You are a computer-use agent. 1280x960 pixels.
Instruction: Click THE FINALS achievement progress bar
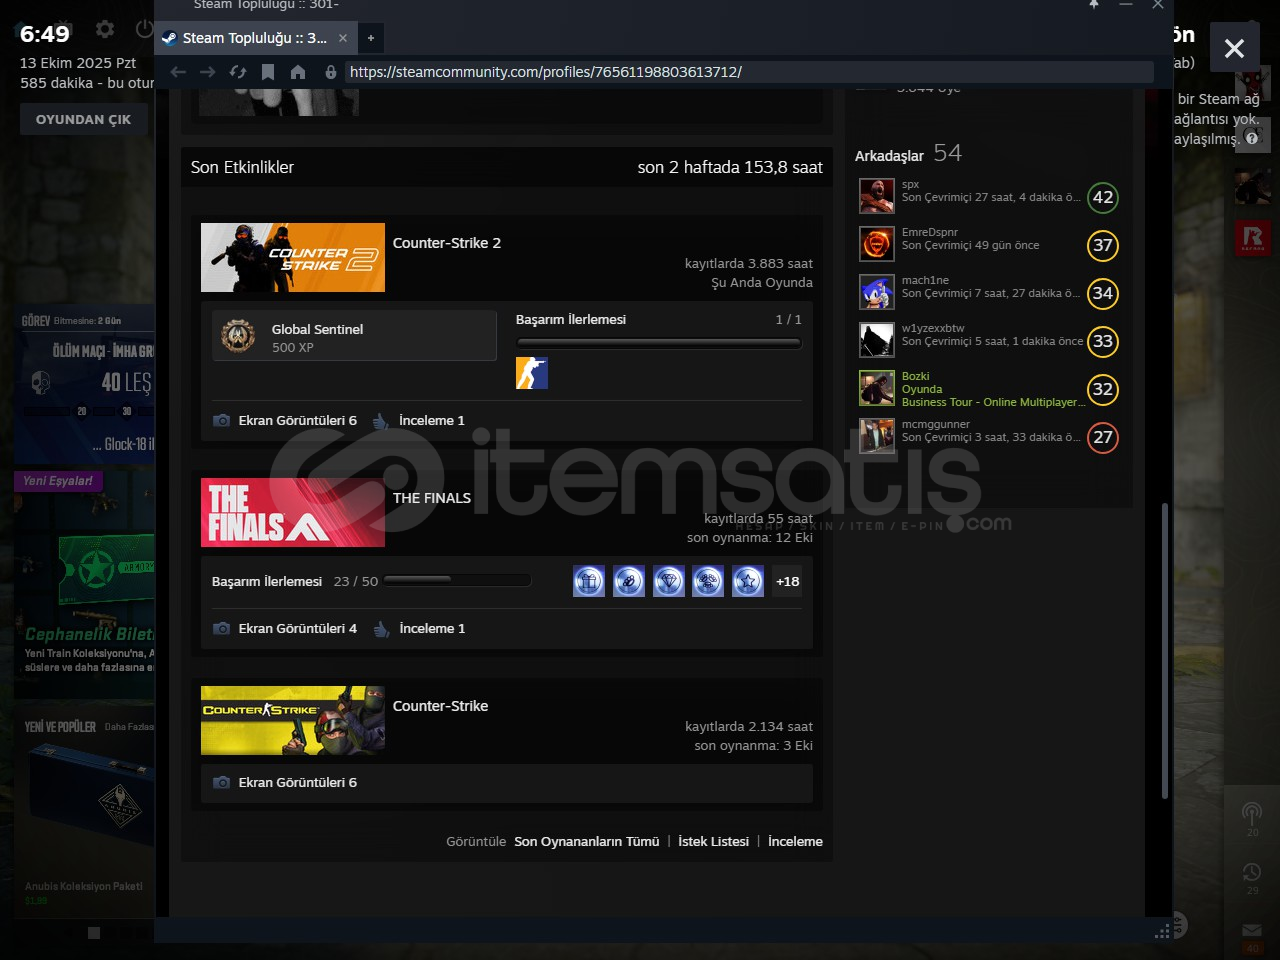[457, 580]
